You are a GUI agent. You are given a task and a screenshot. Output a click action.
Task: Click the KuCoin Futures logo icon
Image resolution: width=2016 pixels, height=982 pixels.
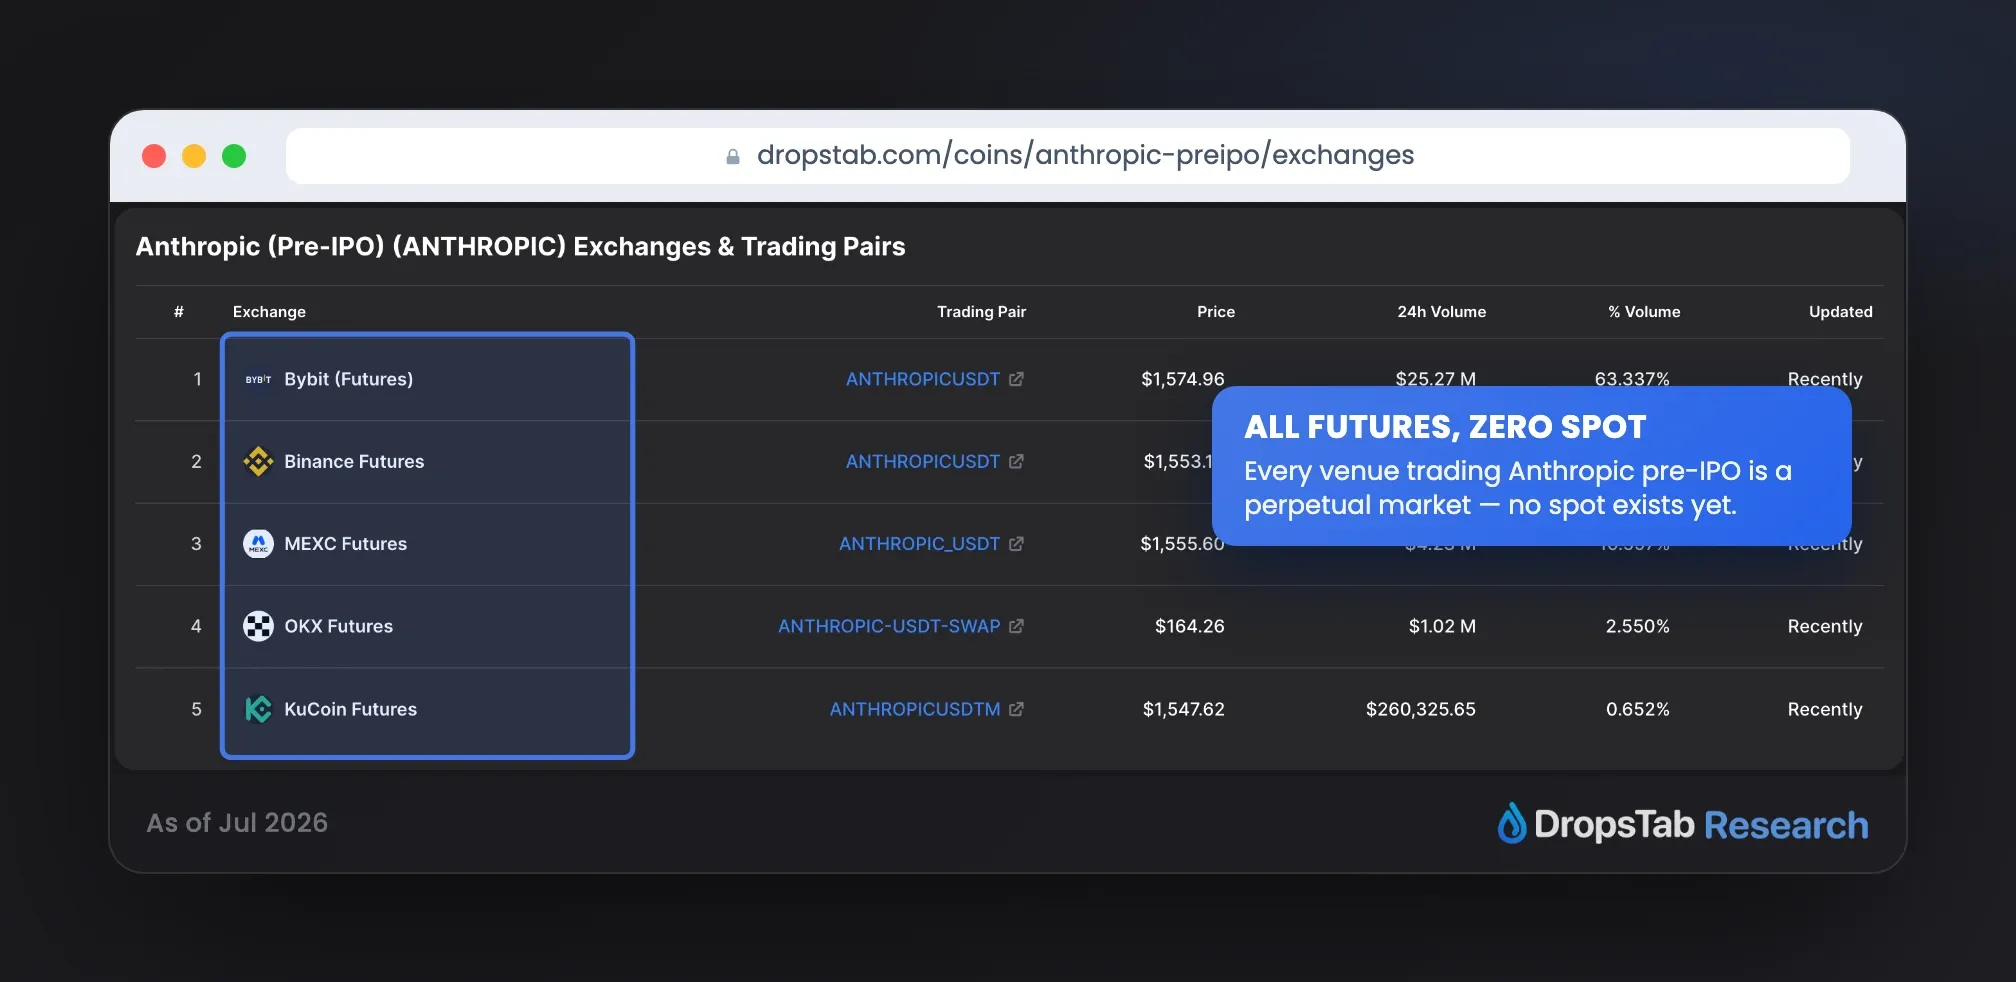click(258, 709)
